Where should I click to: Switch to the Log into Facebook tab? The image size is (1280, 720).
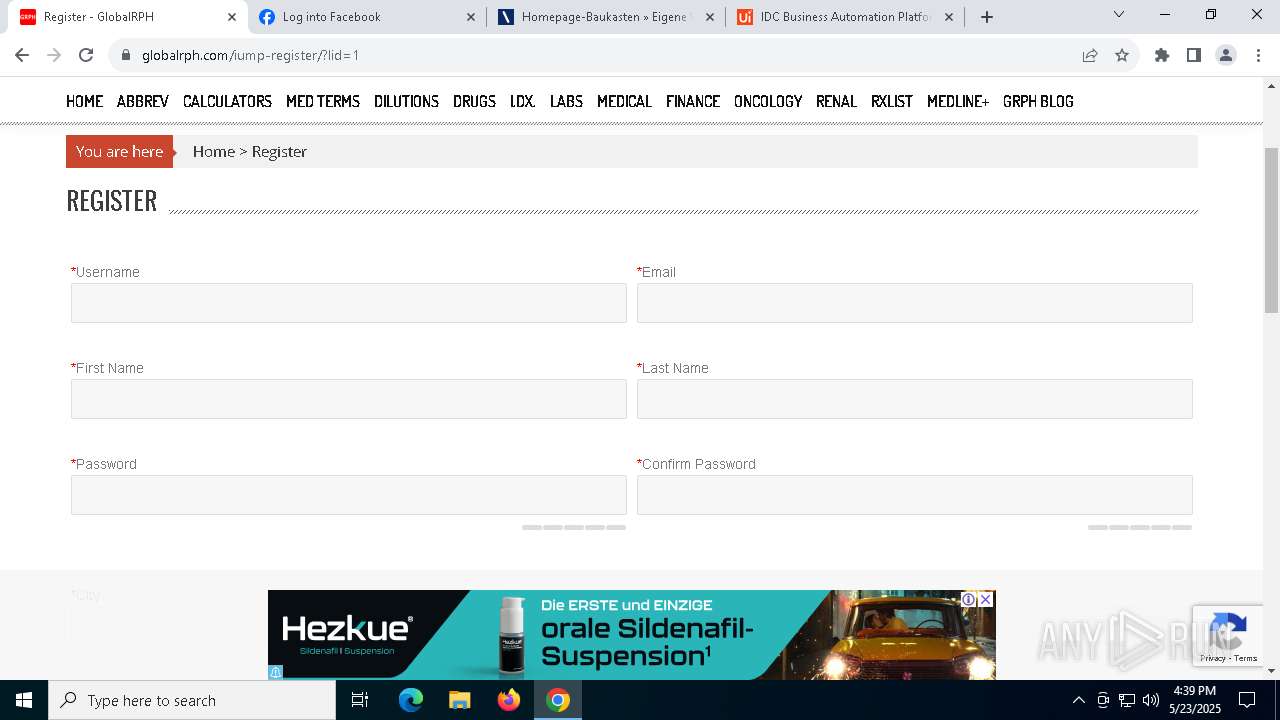(x=367, y=17)
